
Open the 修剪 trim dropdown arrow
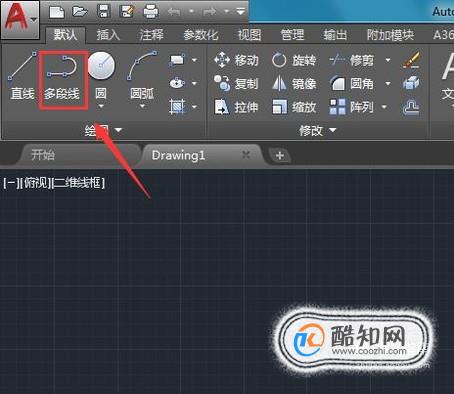pyautogui.click(x=388, y=60)
